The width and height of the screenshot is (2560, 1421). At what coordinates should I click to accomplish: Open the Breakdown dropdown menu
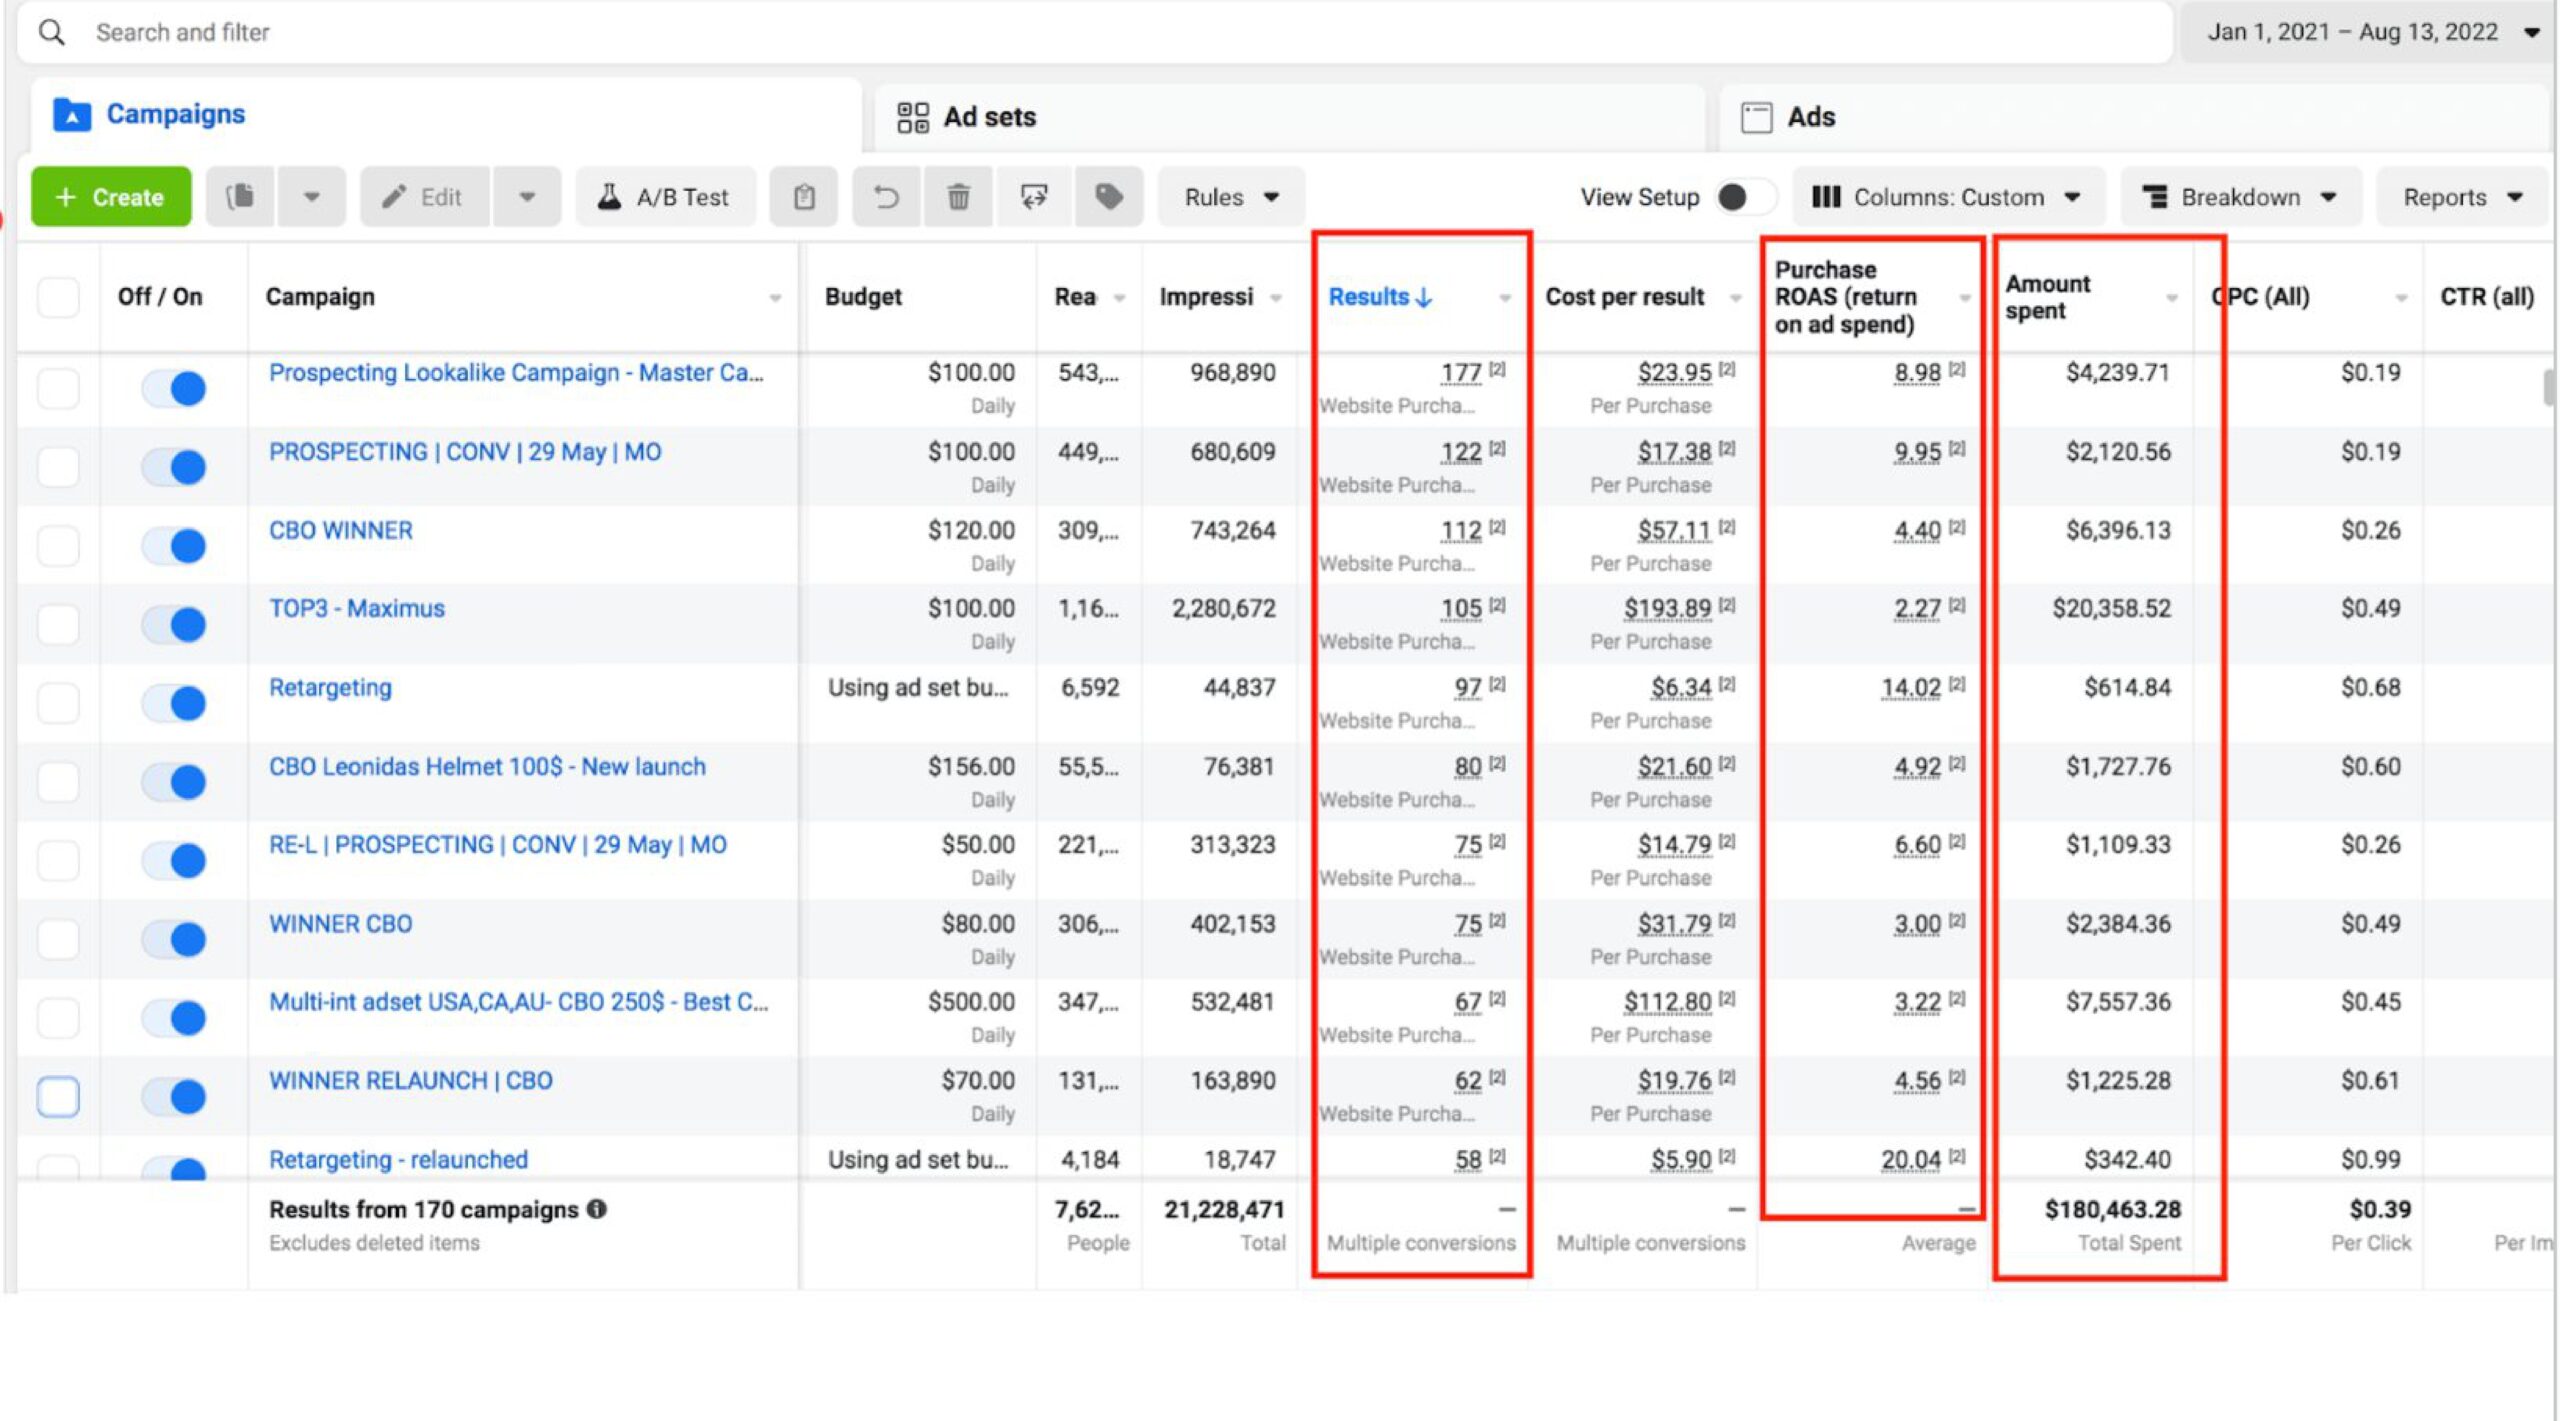[2240, 197]
